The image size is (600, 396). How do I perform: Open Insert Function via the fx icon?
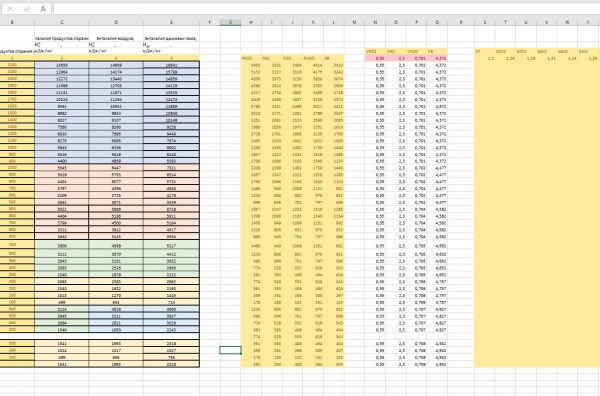coord(43,8)
